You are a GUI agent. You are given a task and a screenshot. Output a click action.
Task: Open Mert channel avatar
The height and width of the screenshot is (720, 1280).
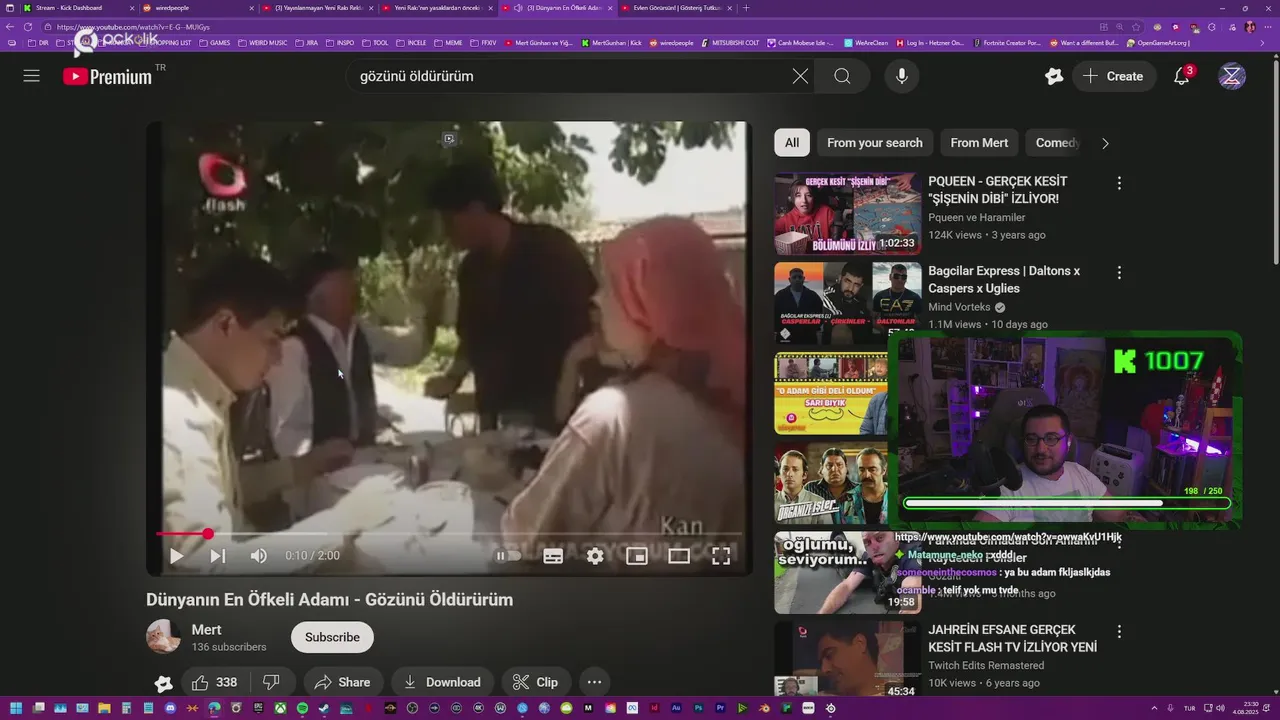click(163, 637)
